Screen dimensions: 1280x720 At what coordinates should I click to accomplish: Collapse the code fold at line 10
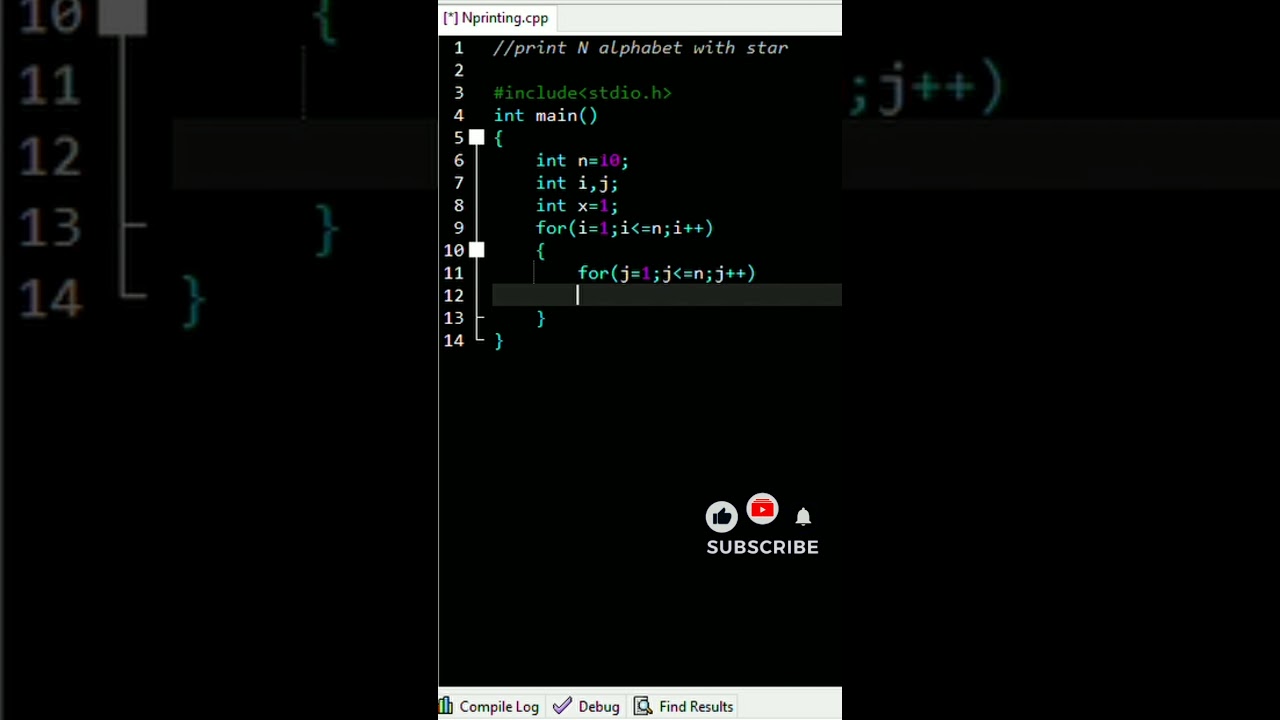coord(477,250)
